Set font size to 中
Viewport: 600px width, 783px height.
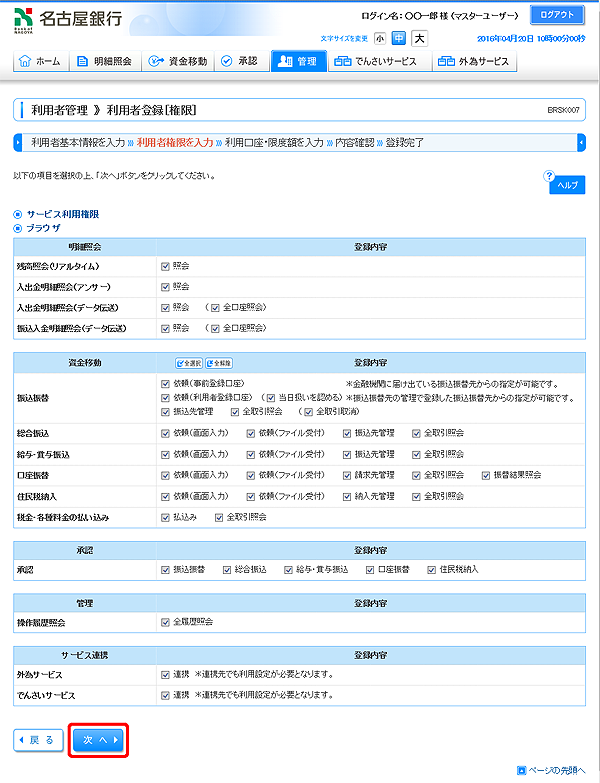pos(398,38)
